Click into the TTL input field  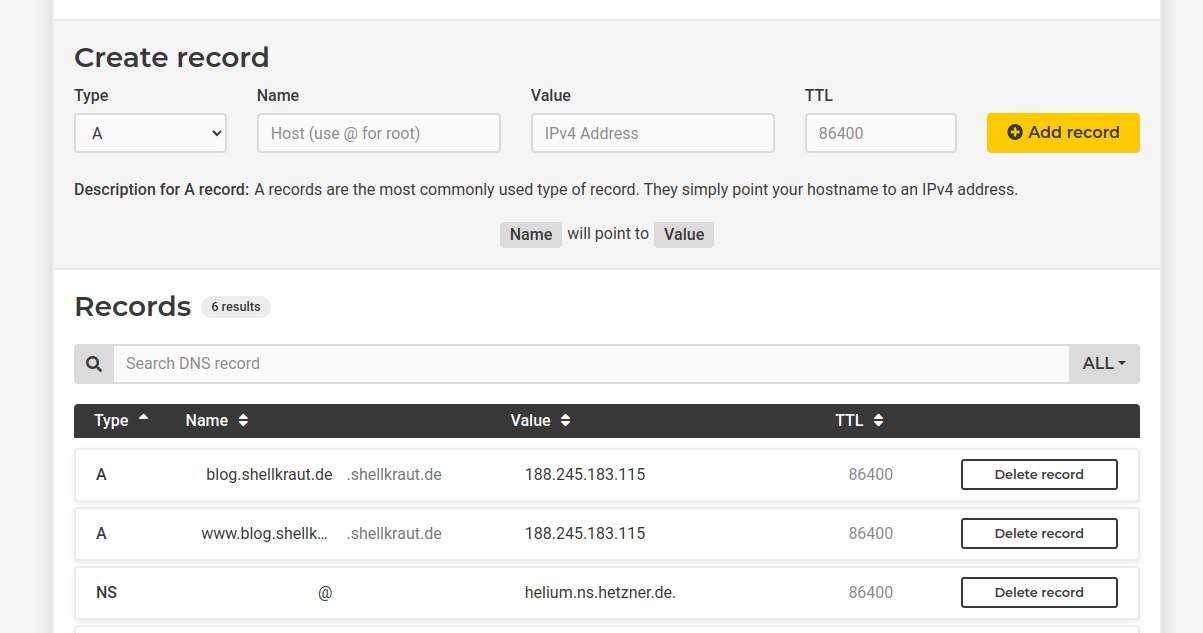[880, 133]
